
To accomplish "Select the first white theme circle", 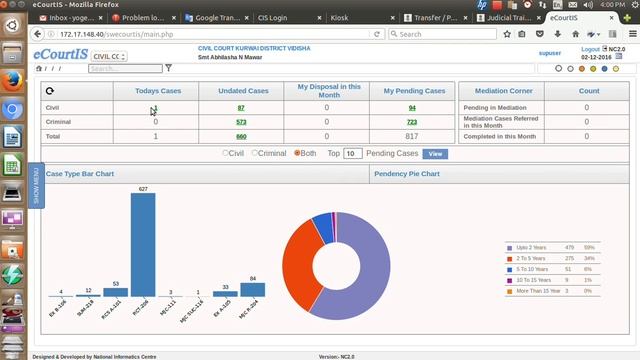I will [x=558, y=69].
